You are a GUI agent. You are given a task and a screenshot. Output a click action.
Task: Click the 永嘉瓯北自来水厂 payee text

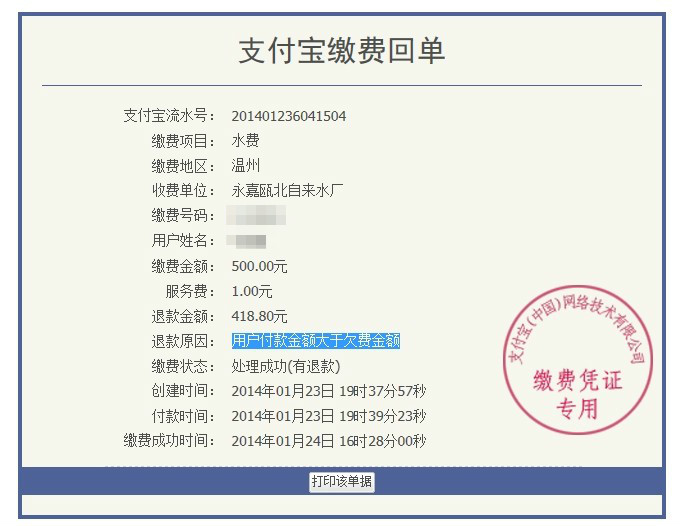tap(287, 190)
